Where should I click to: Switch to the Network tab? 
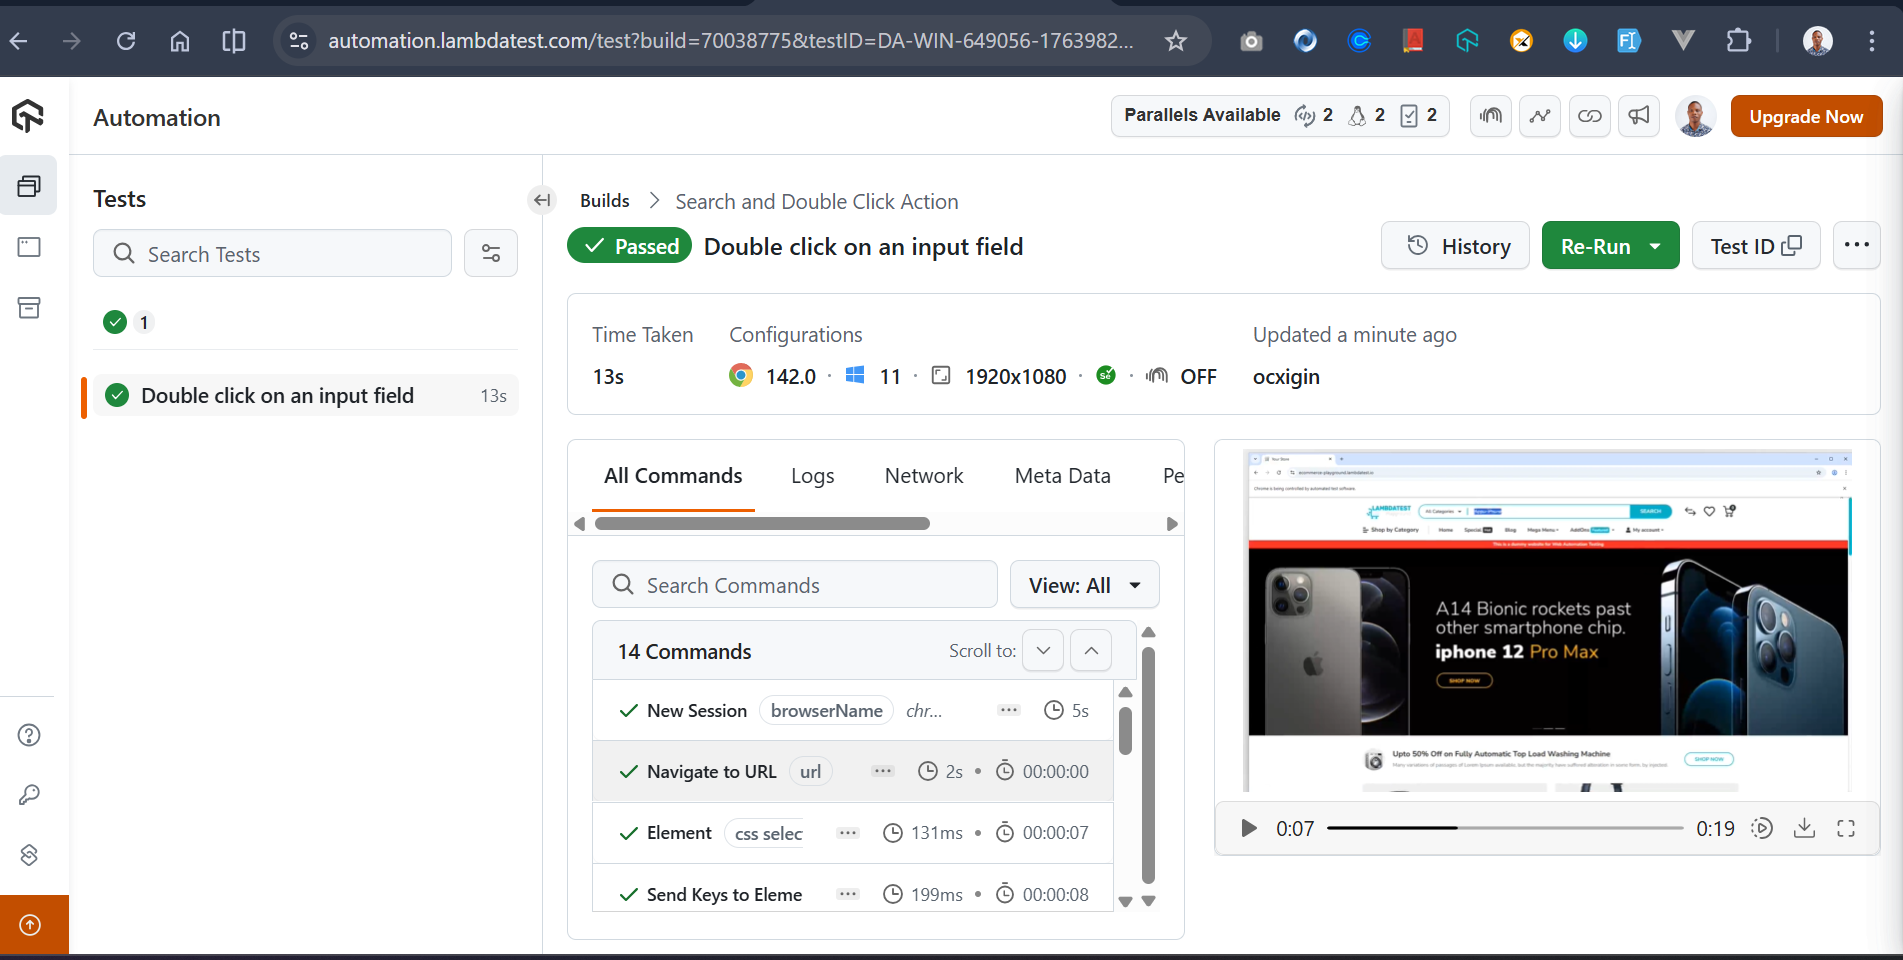pos(923,475)
